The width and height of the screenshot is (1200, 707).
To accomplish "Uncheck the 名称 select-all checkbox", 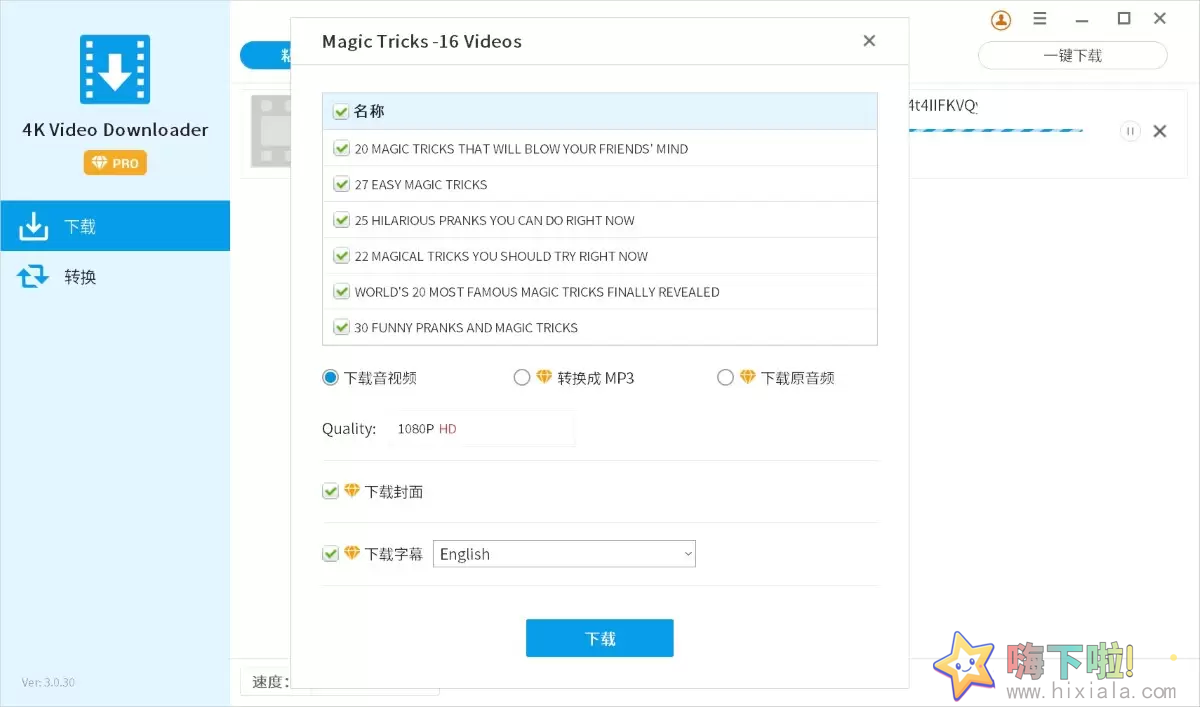I will tap(341, 111).
